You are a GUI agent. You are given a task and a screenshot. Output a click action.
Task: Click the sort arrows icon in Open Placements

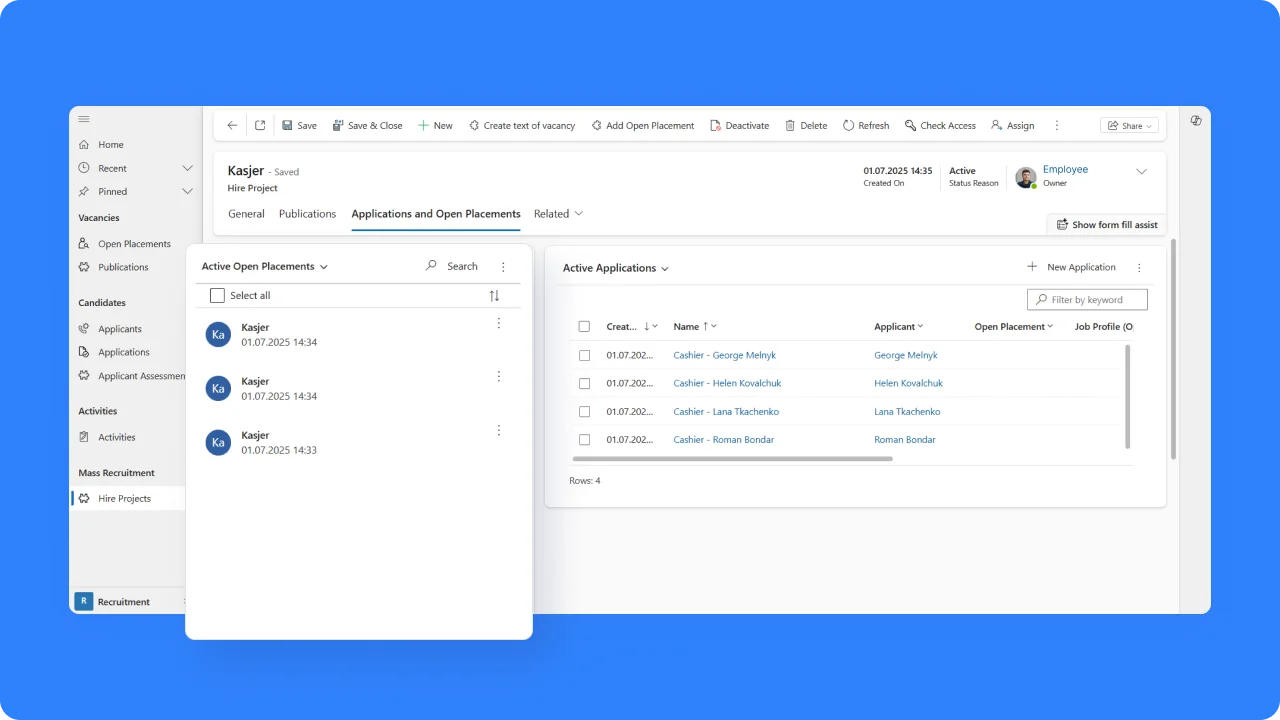point(494,296)
